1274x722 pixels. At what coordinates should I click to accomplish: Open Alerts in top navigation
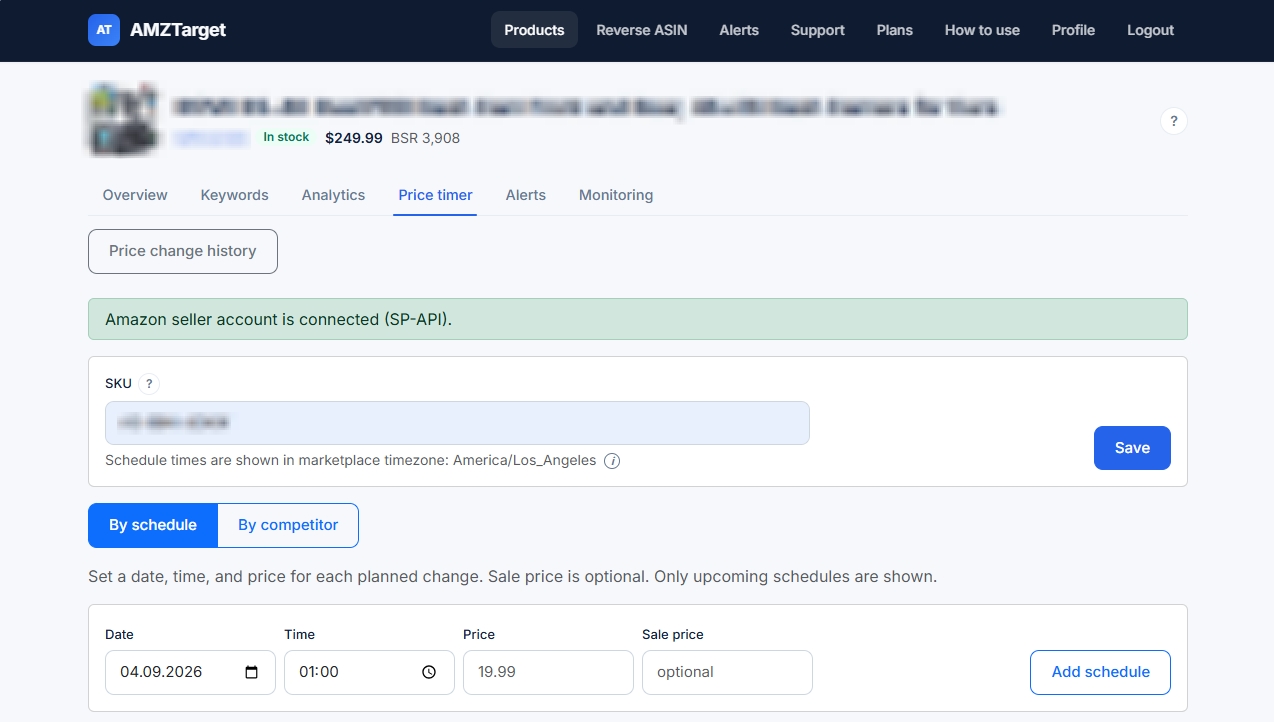(739, 30)
